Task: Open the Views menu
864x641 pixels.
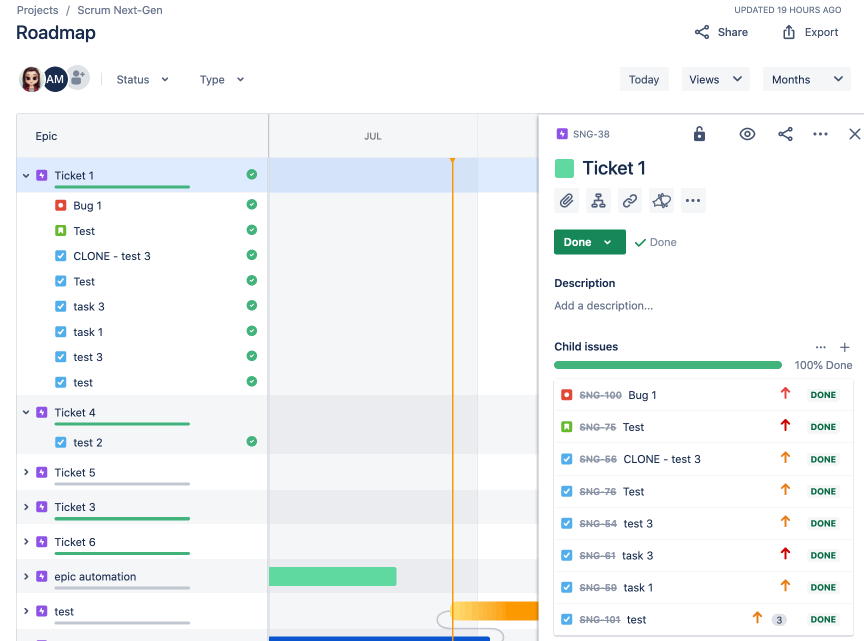Action: [x=715, y=79]
